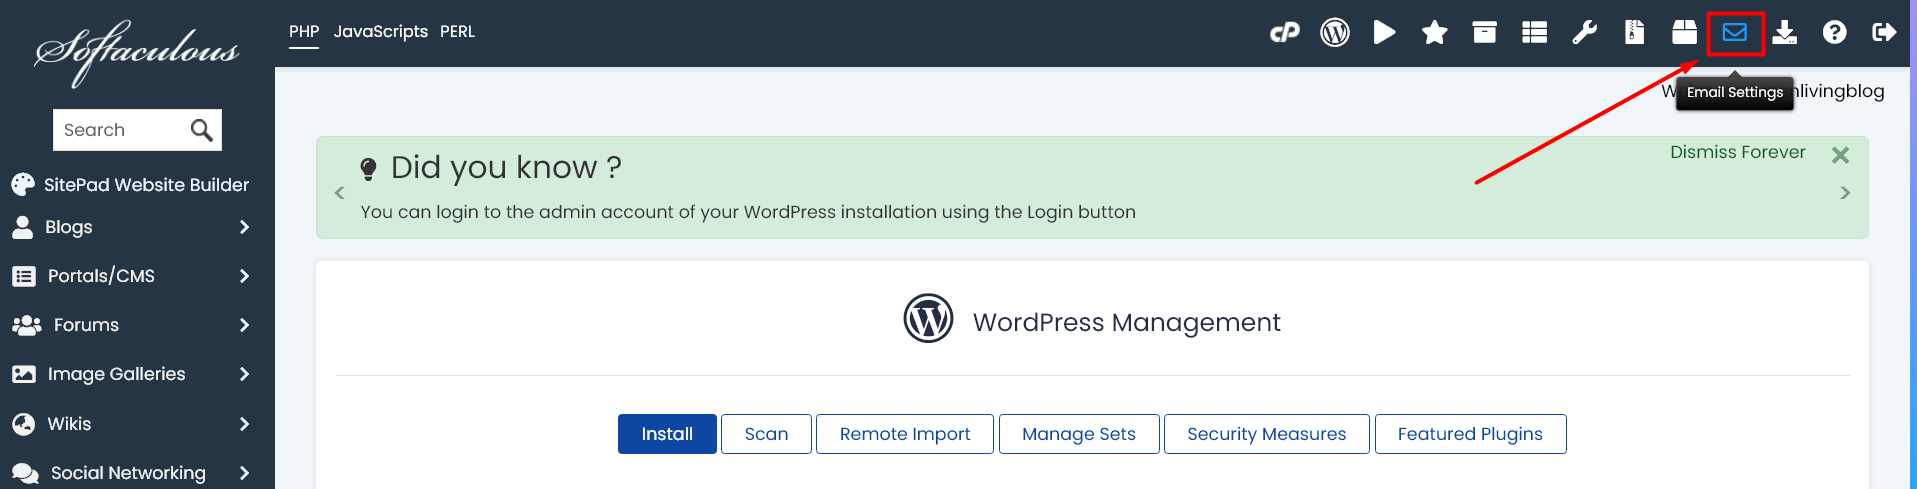
Task: Click the Image Galleries picture icon
Action: tap(24, 375)
